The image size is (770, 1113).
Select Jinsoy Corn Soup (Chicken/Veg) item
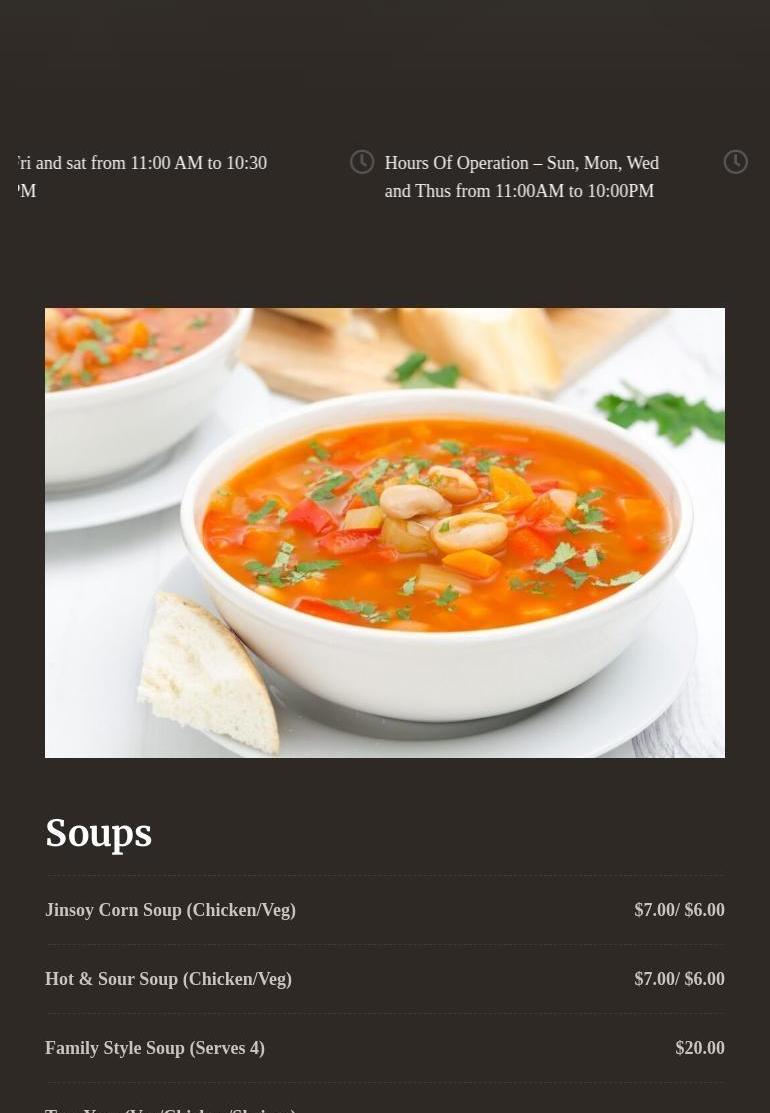pyautogui.click(x=170, y=910)
